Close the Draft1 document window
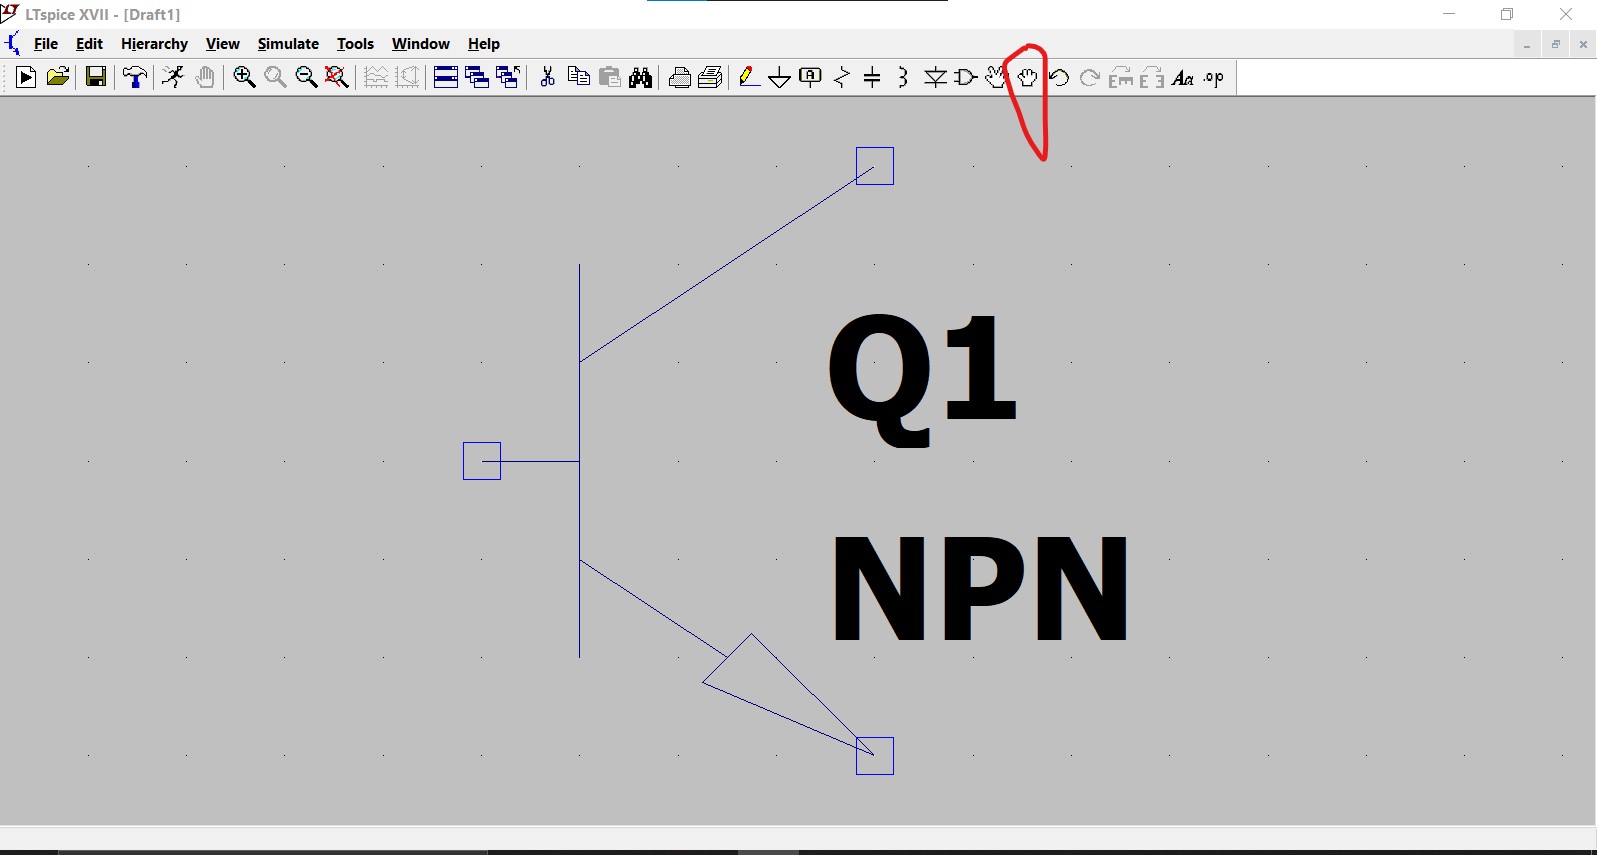Screen dimensions: 1597x855 tap(1583, 45)
